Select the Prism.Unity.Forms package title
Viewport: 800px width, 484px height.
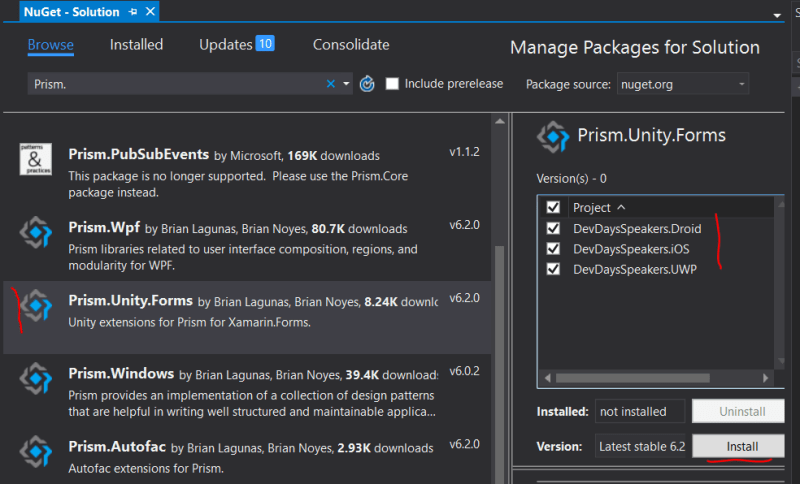(x=131, y=300)
